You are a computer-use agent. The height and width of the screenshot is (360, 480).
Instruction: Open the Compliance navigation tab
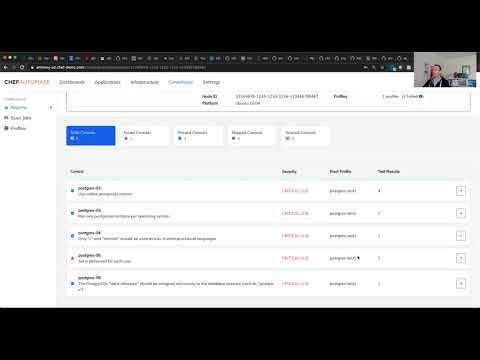[x=180, y=82]
